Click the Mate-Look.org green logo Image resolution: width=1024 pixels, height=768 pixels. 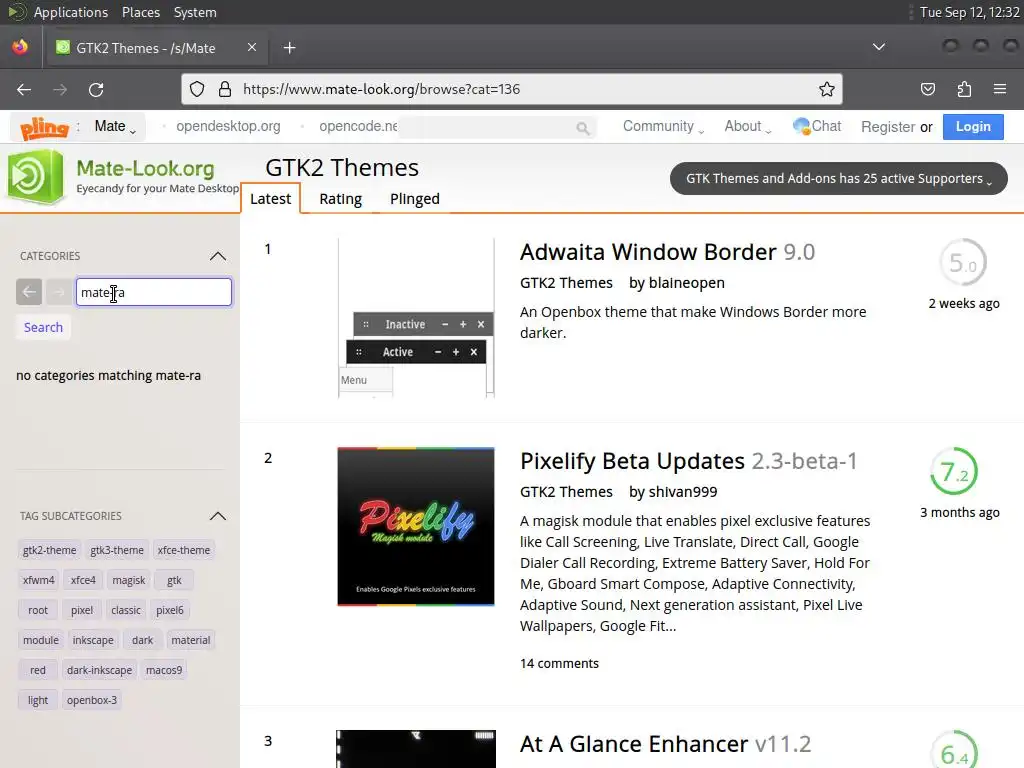(x=36, y=176)
